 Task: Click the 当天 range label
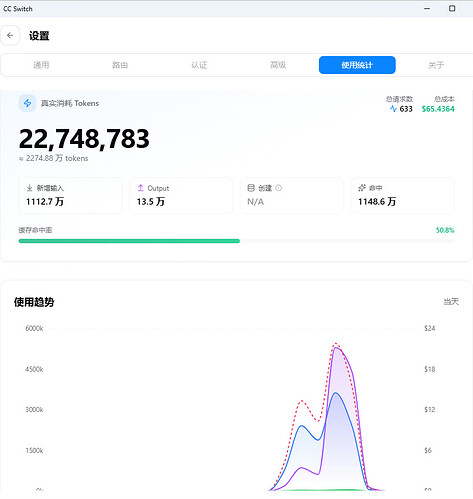pos(451,302)
